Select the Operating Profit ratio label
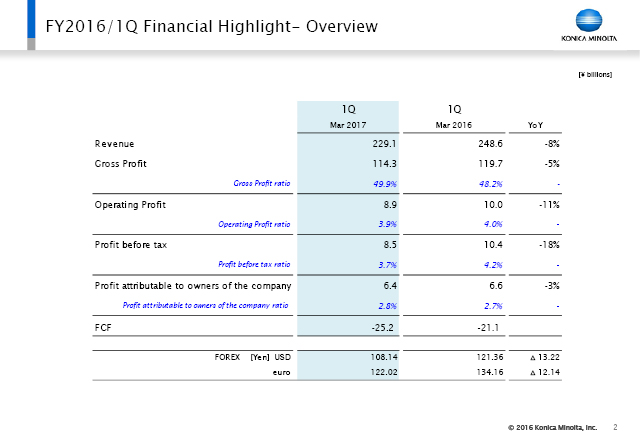The height and width of the screenshot is (443, 640). point(254,224)
